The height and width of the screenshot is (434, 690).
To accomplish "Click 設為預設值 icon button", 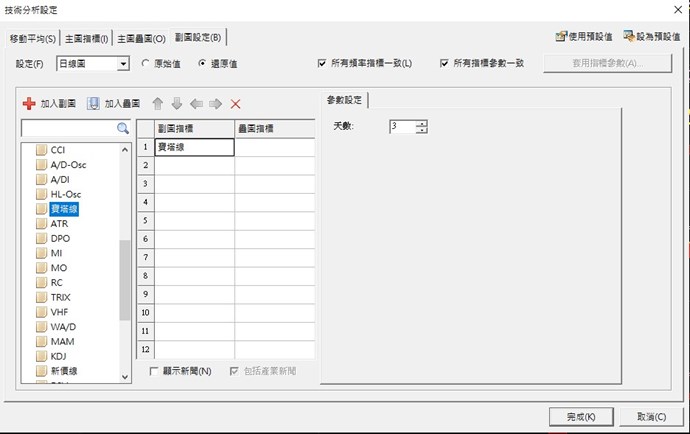I will pyautogui.click(x=652, y=37).
